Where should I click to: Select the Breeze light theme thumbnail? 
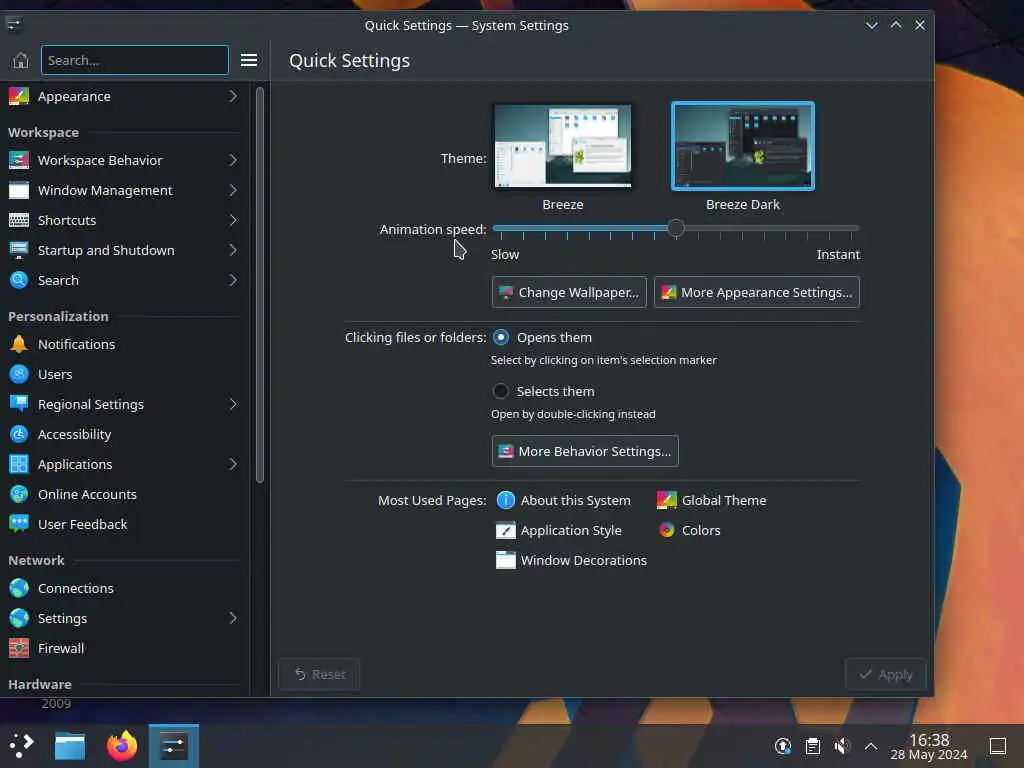click(563, 146)
